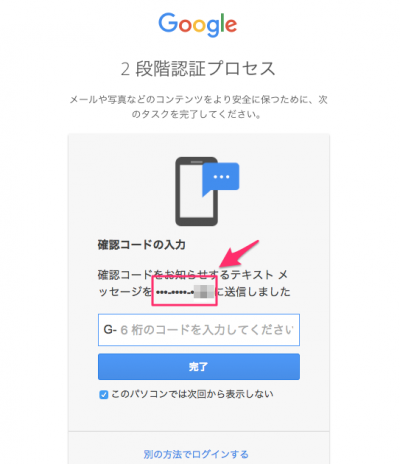Click the blue chat bubble icon
400x464 pixels.
220,179
